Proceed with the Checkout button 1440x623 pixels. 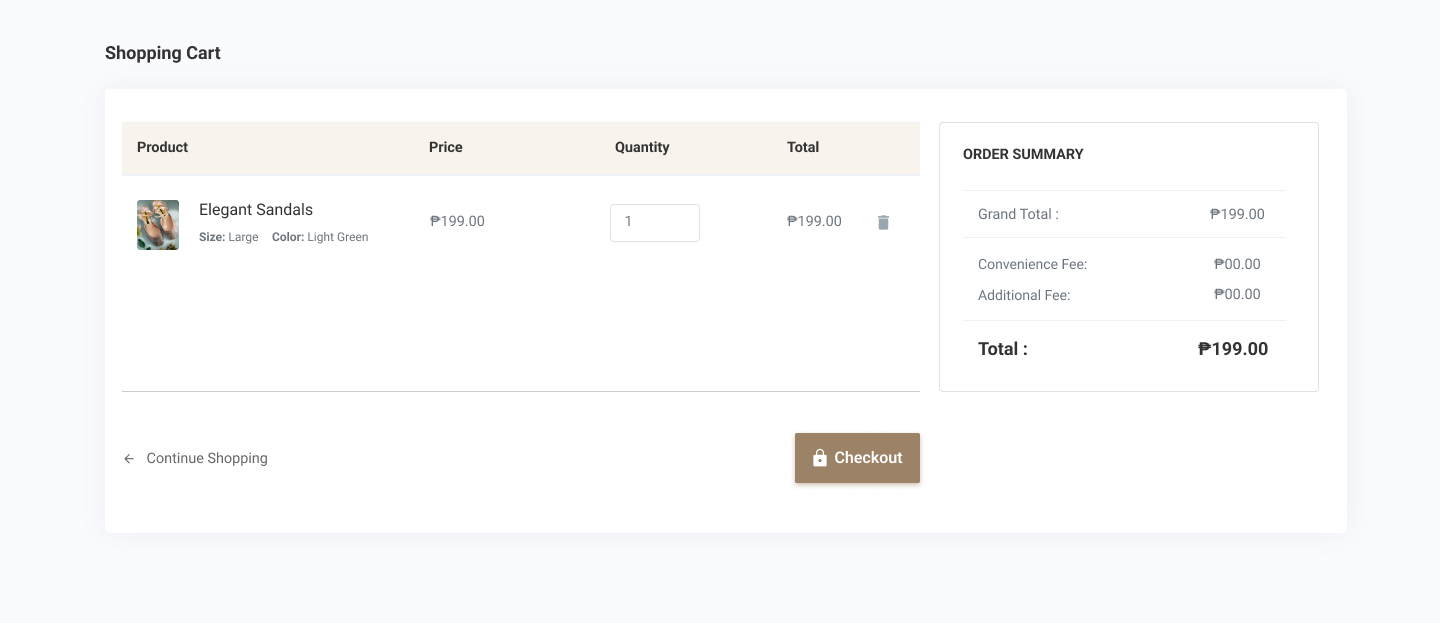click(x=857, y=458)
